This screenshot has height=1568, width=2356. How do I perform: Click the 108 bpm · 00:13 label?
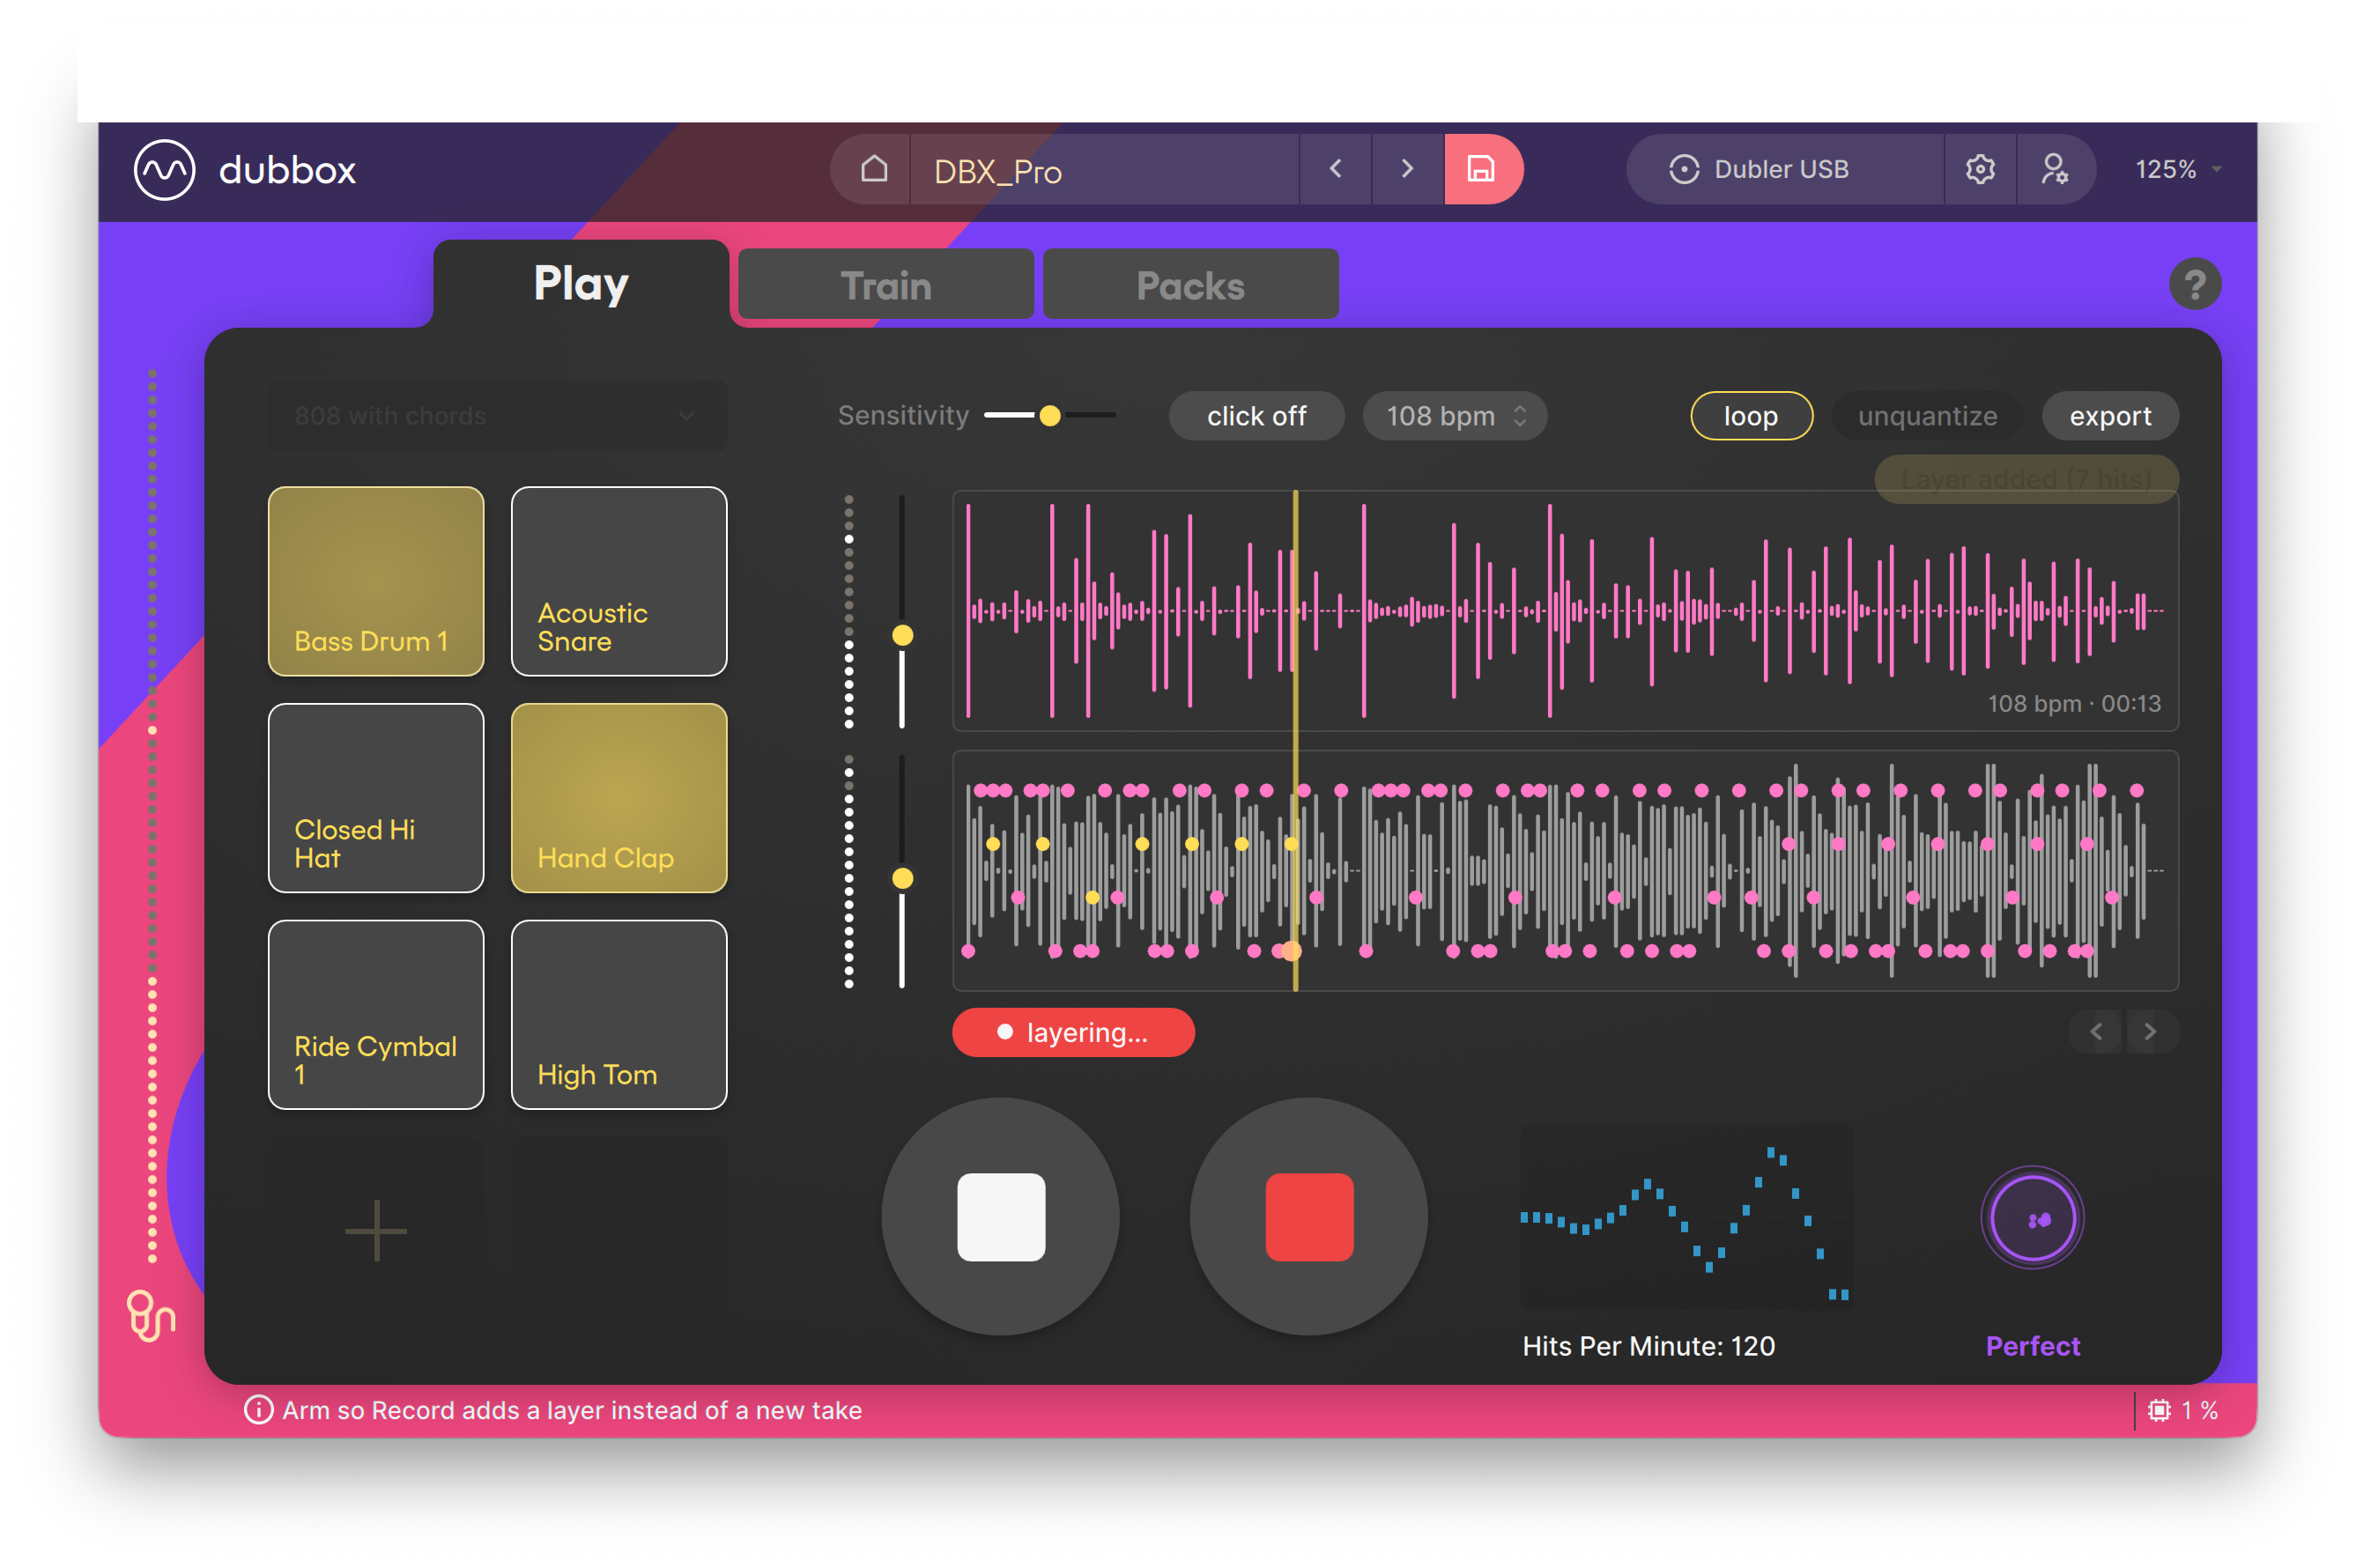(x=2074, y=704)
